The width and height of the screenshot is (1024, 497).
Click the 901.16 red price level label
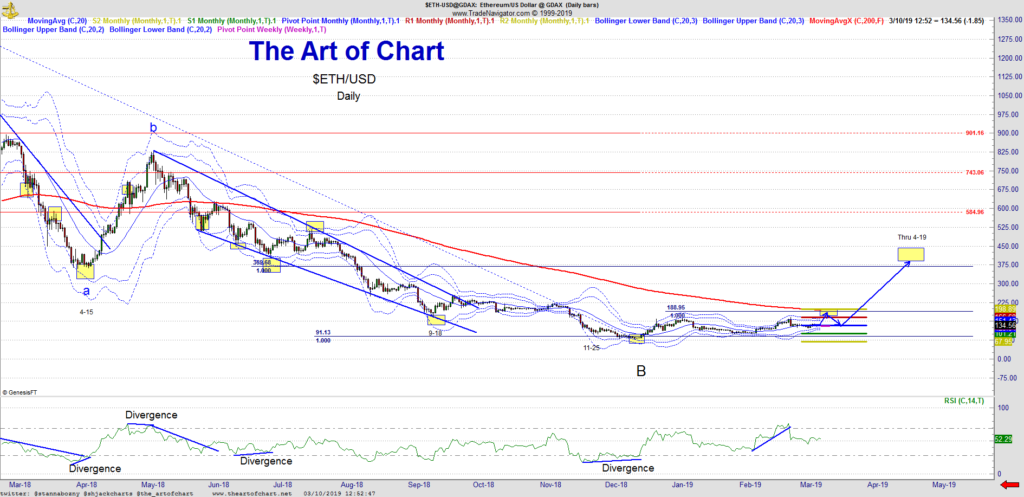pos(975,133)
